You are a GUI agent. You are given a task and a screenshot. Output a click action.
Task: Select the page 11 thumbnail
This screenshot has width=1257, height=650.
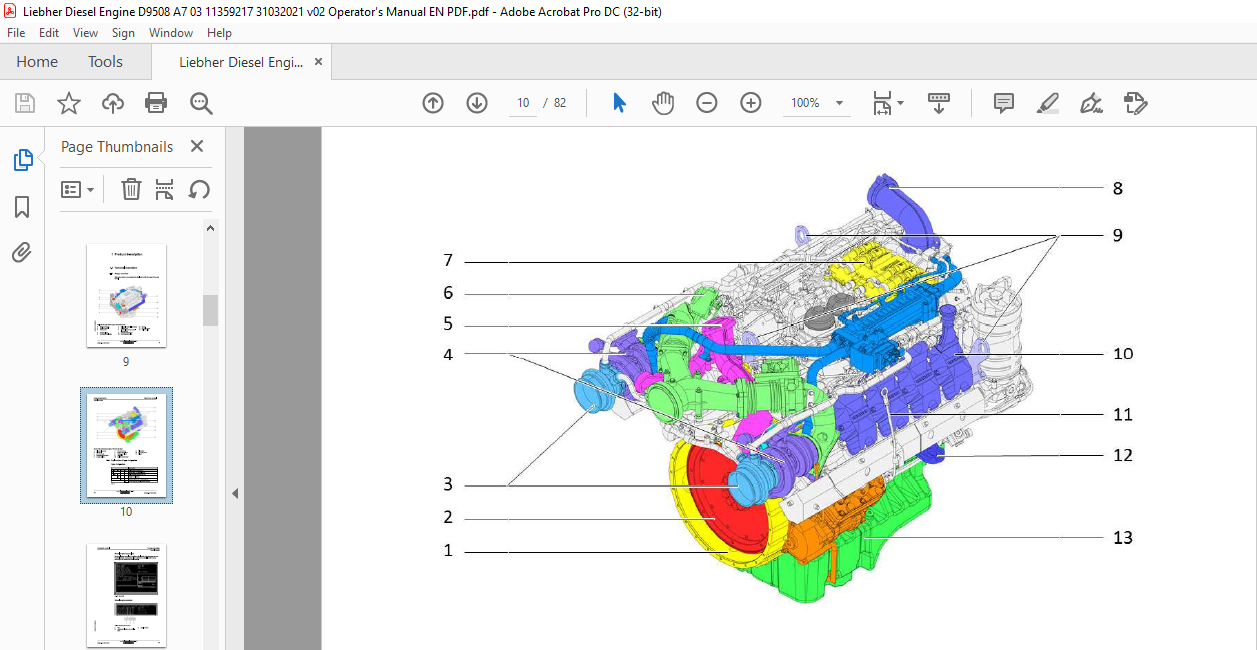pyautogui.click(x=126, y=596)
